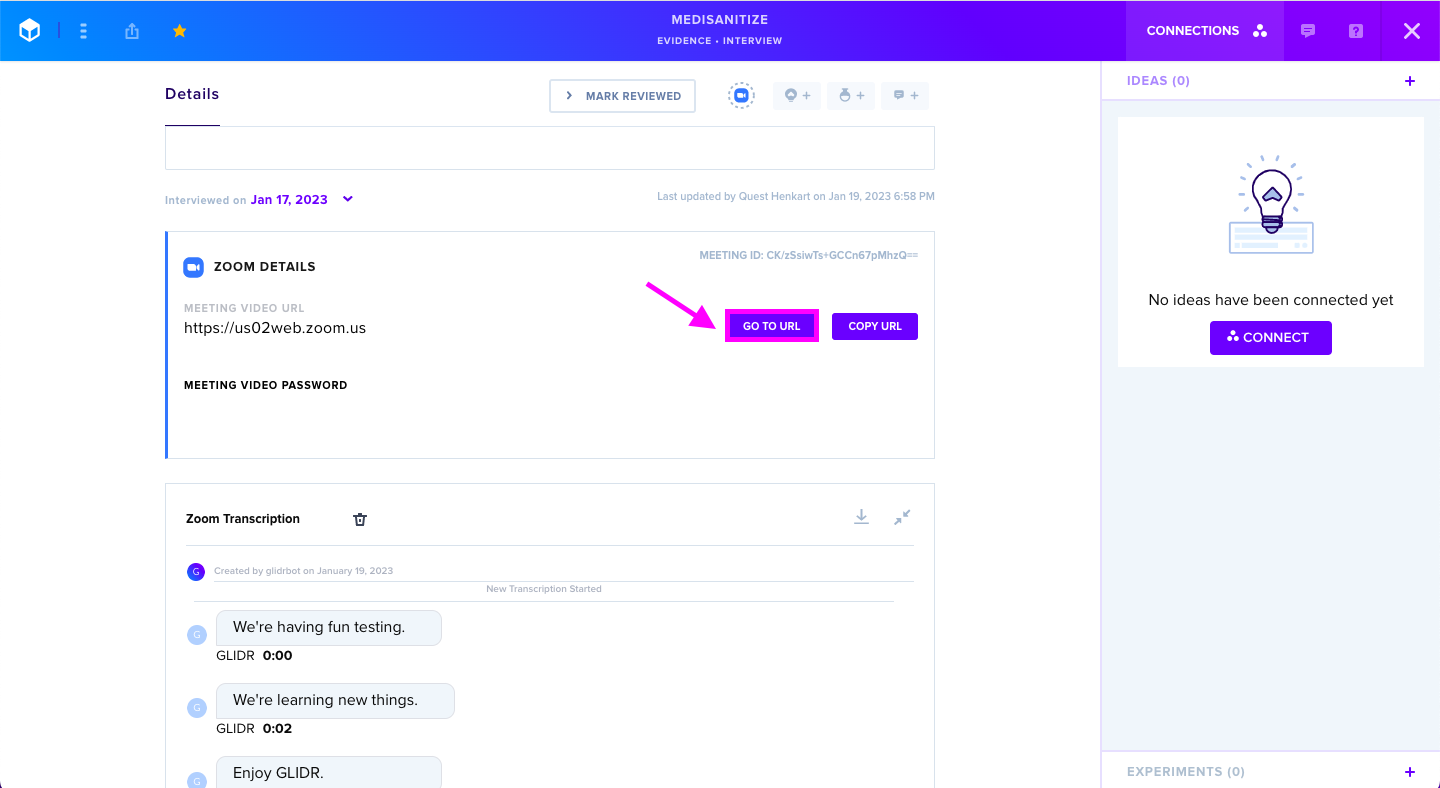Click Go To URL button
This screenshot has width=1440, height=788.
coord(772,326)
